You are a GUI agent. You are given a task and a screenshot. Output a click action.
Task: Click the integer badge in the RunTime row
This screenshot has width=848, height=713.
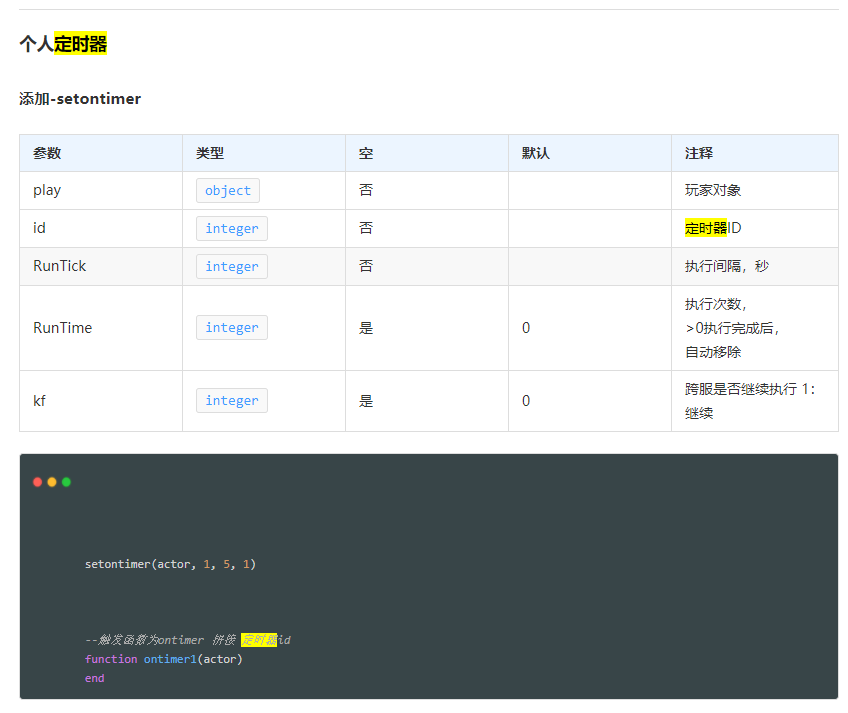coord(231,327)
